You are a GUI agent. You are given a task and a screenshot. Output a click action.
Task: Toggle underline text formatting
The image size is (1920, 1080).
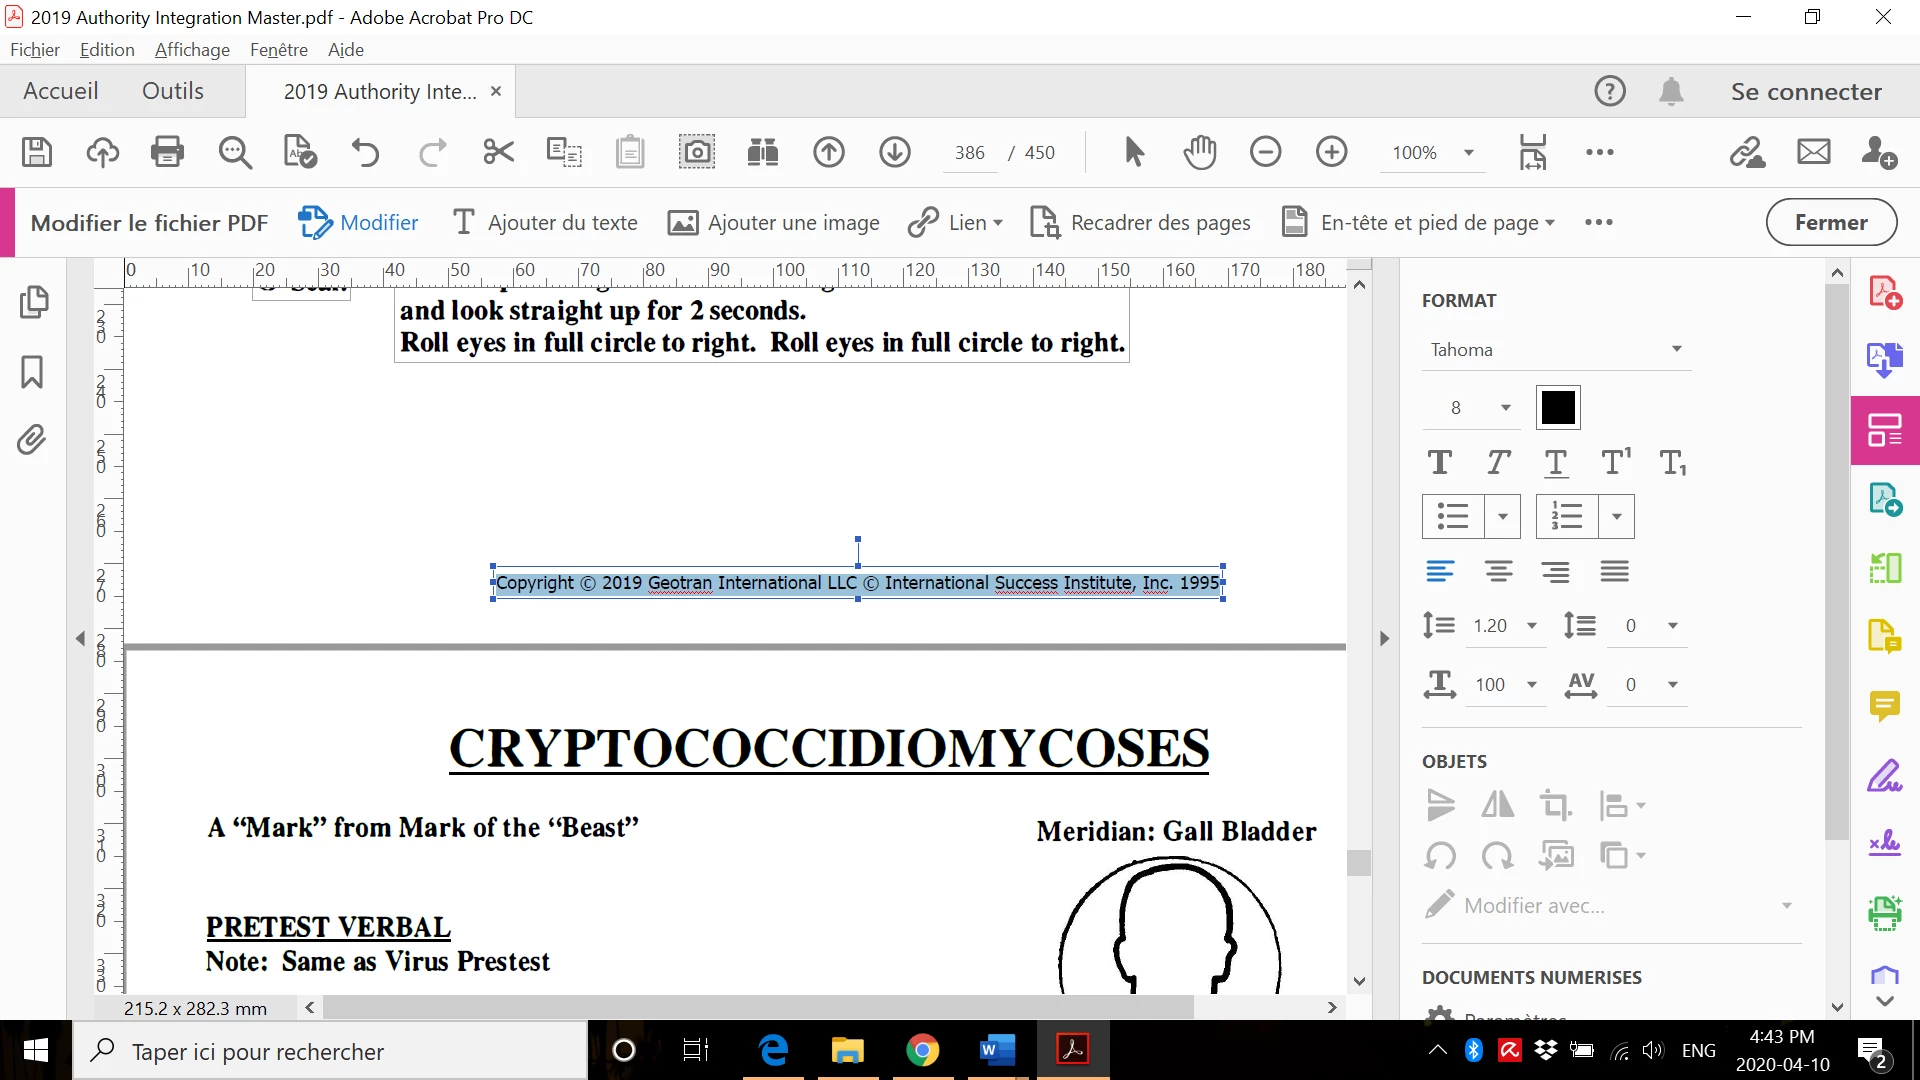(1556, 462)
